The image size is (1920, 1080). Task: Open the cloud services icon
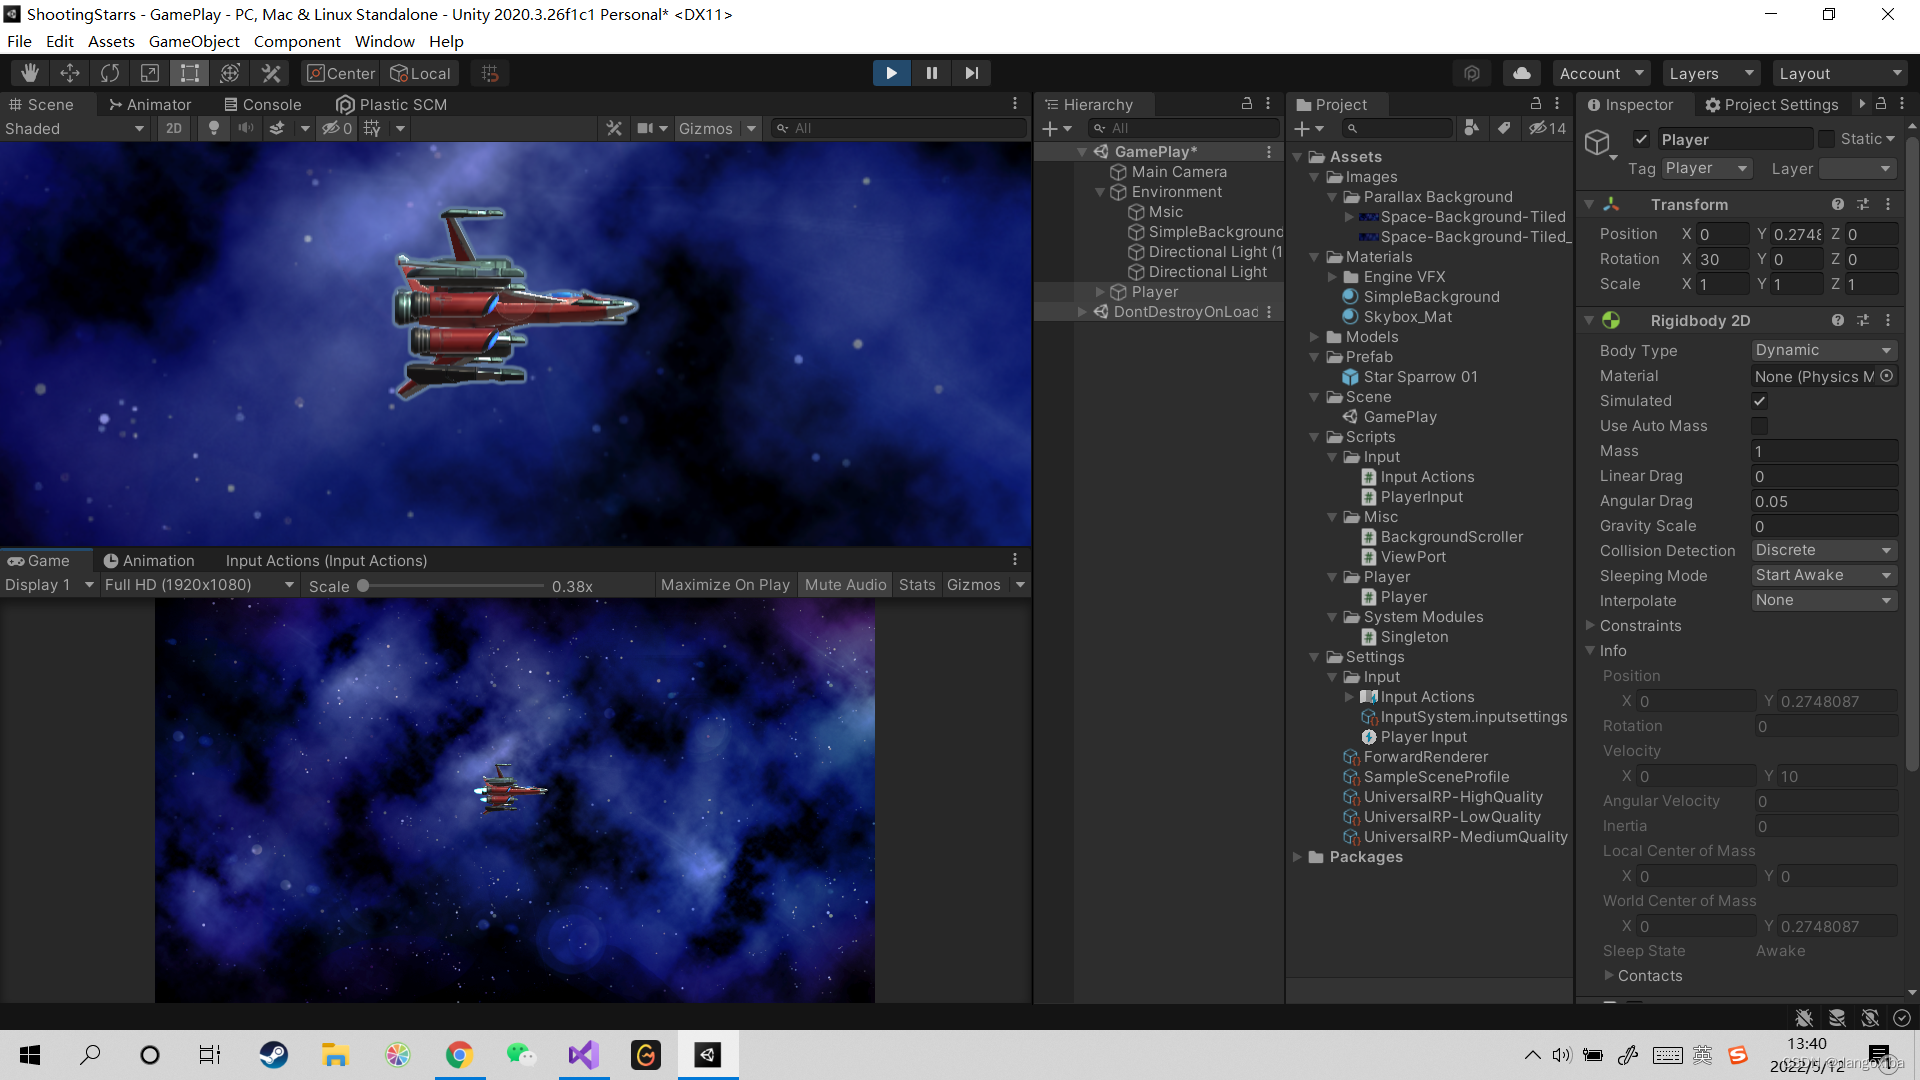(x=1521, y=73)
